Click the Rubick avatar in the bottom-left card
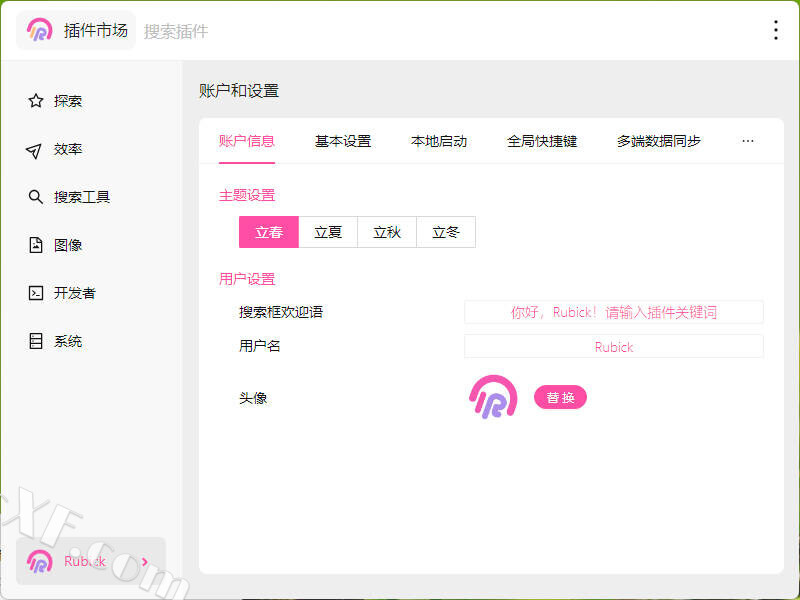 click(40, 561)
